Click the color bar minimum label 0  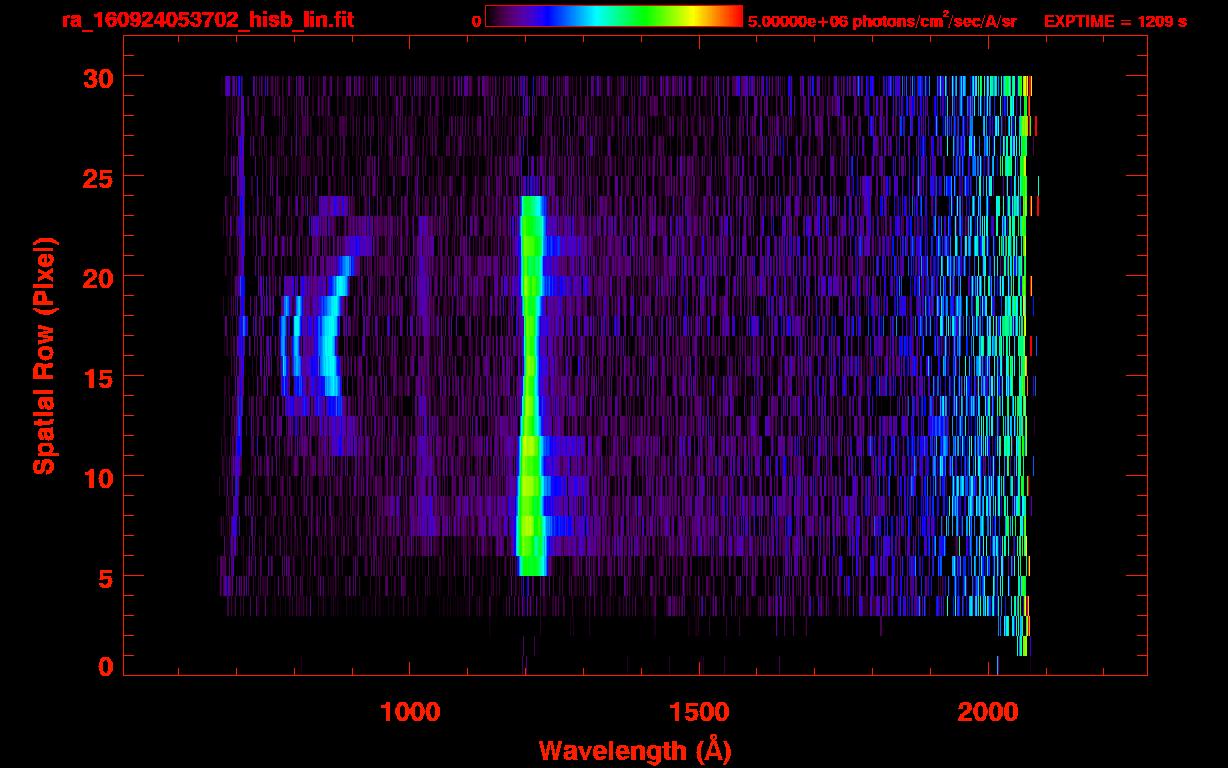tap(477, 20)
